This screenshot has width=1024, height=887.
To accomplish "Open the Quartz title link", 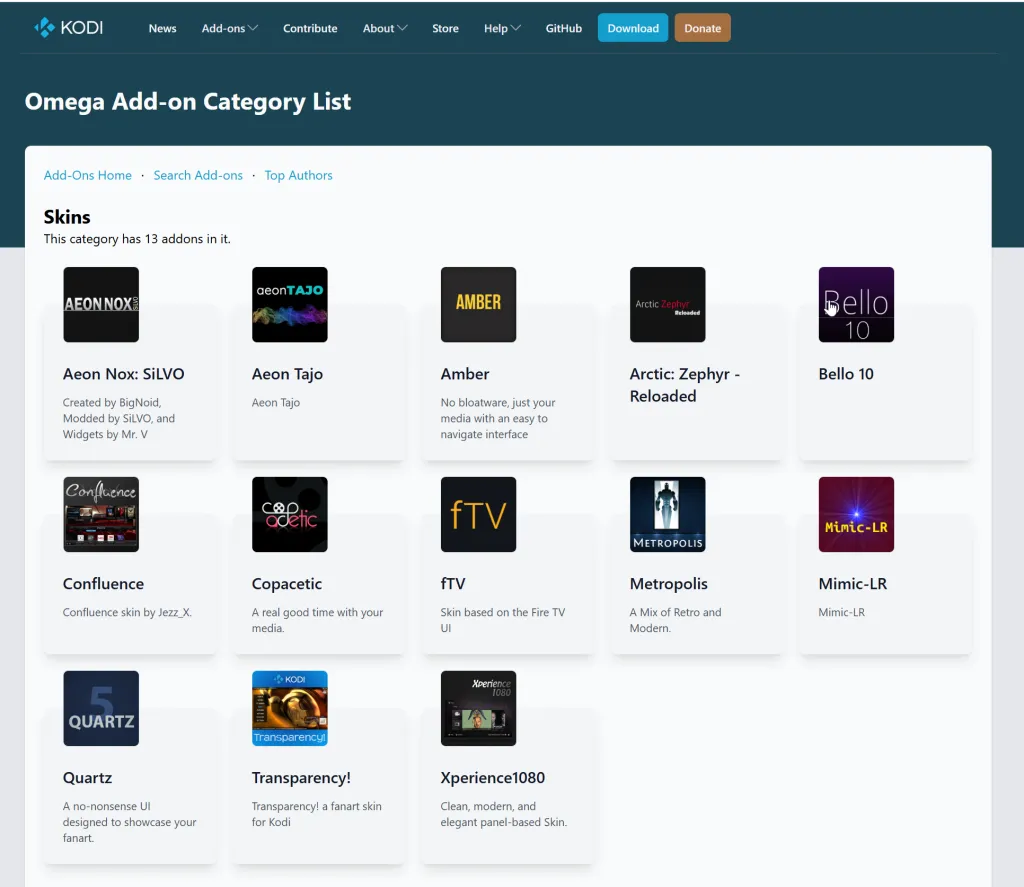I will [x=88, y=778].
